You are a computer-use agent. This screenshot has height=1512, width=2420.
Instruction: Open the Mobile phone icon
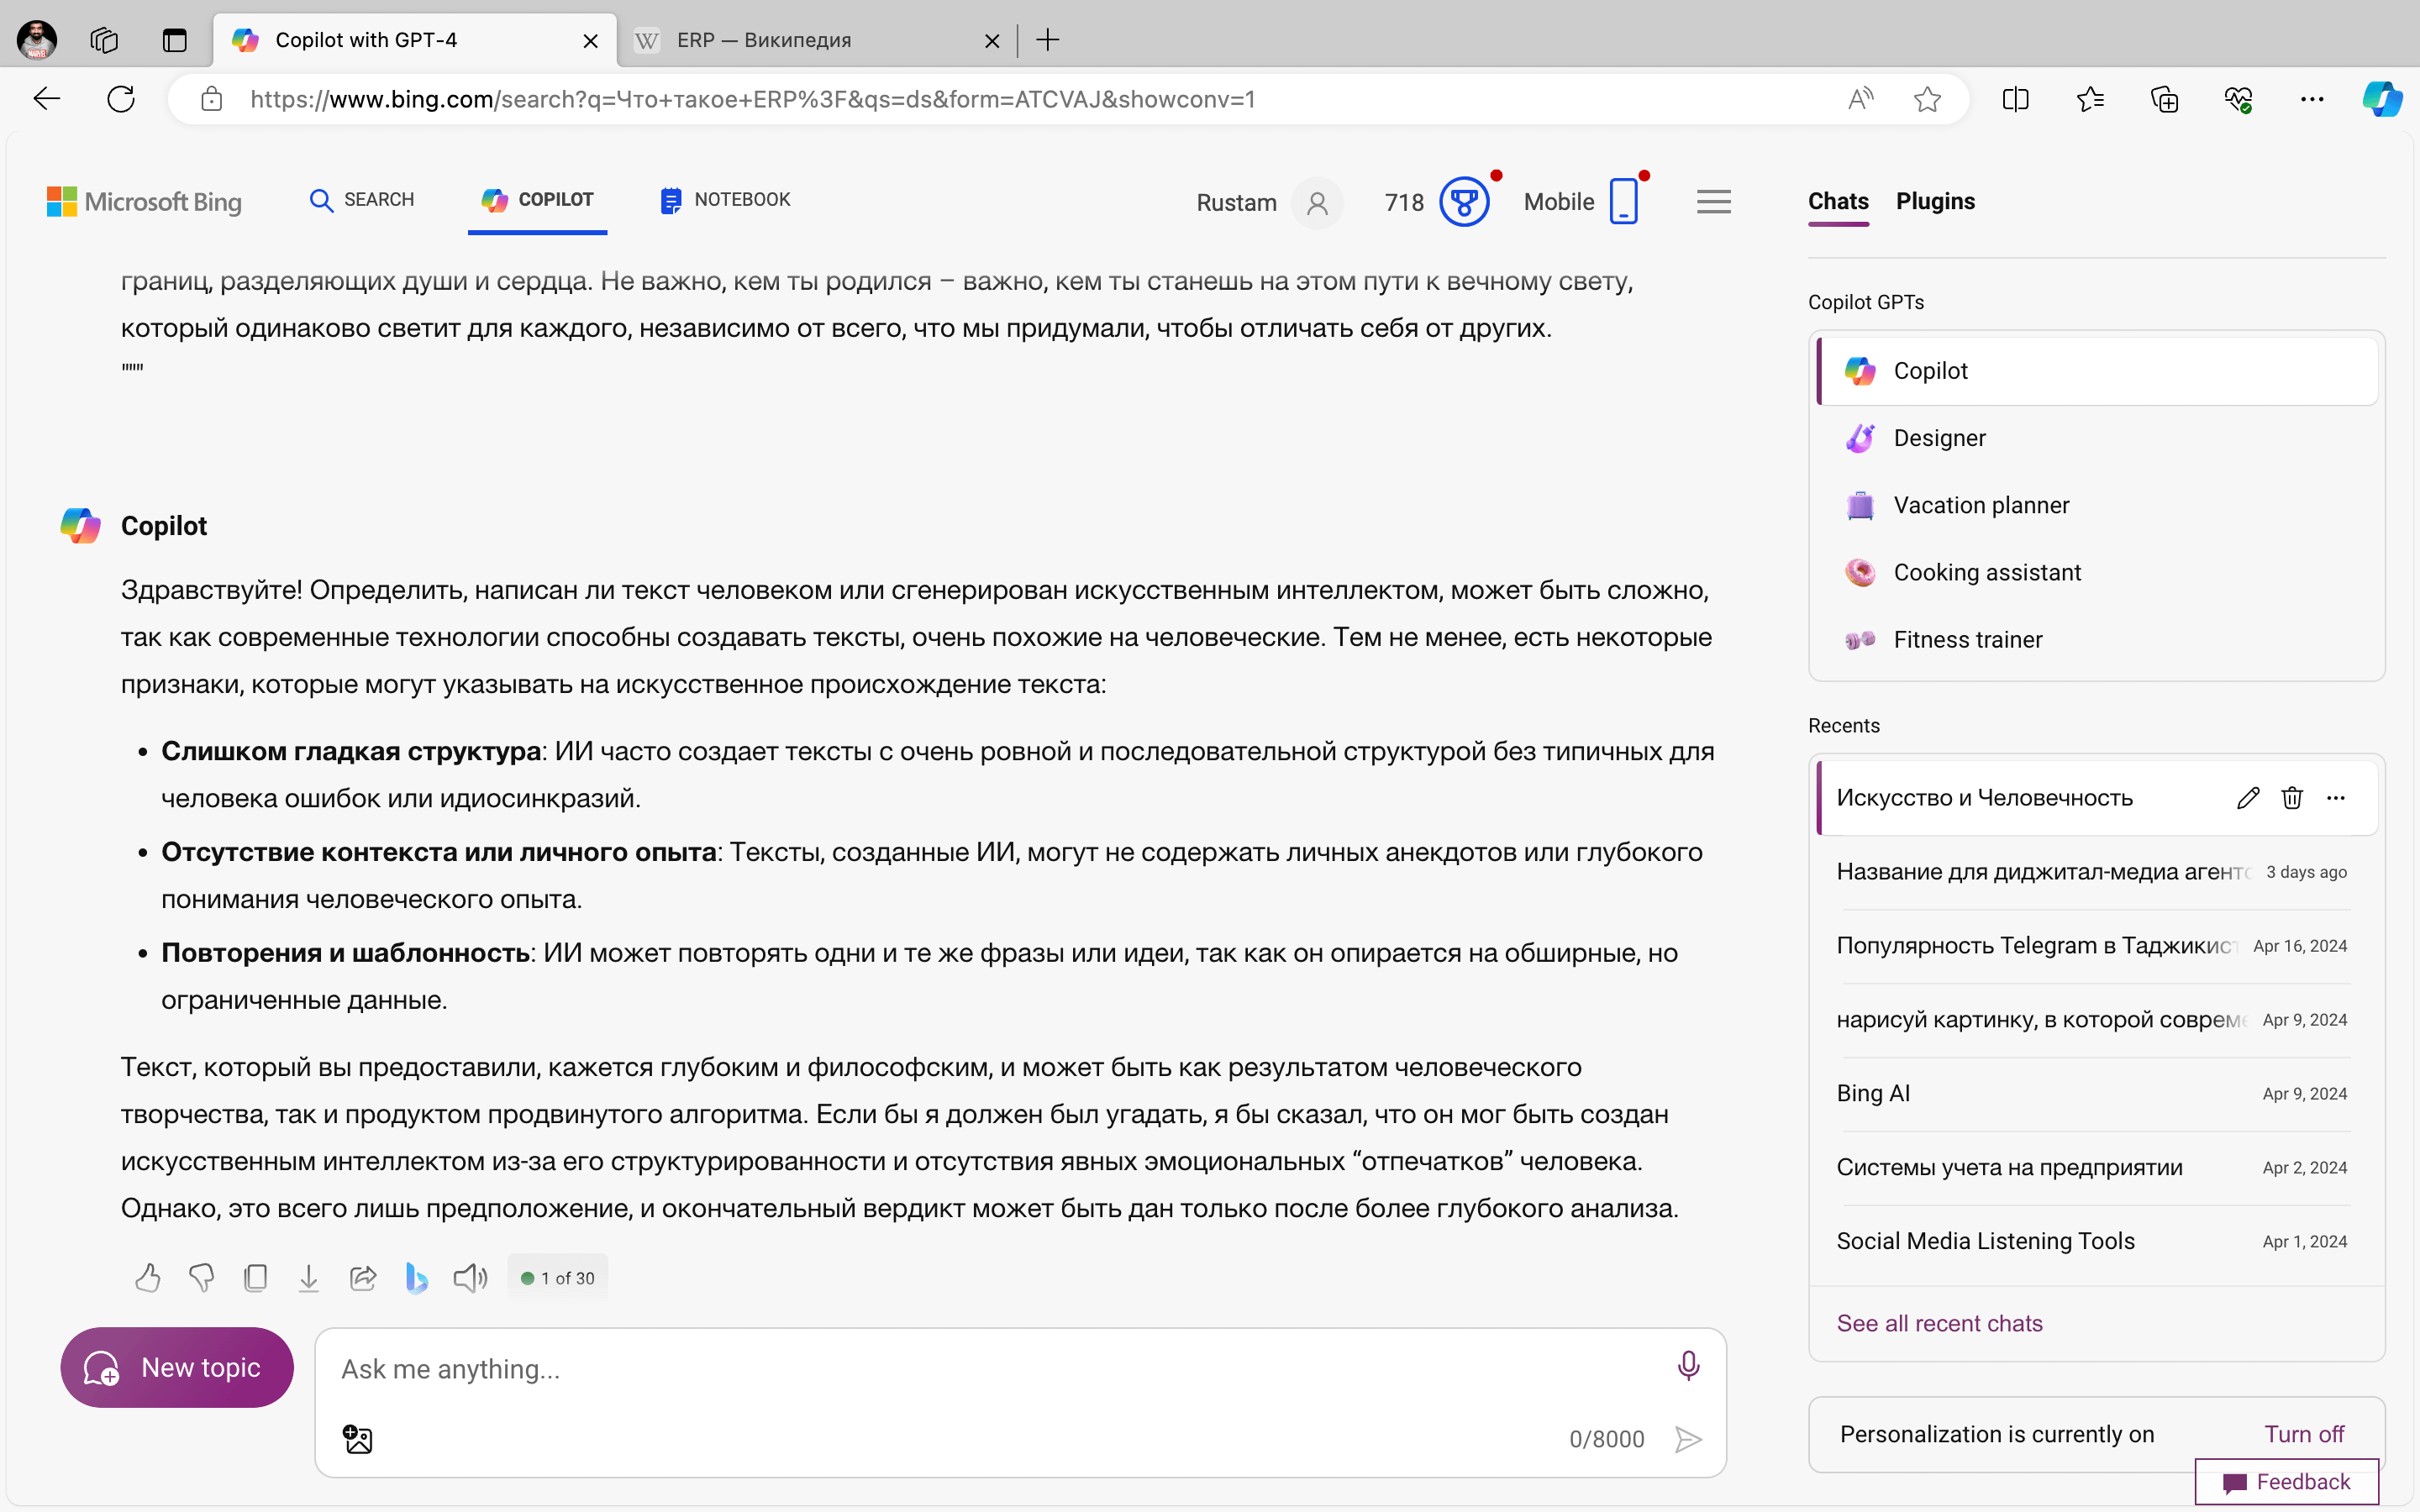(x=1623, y=202)
